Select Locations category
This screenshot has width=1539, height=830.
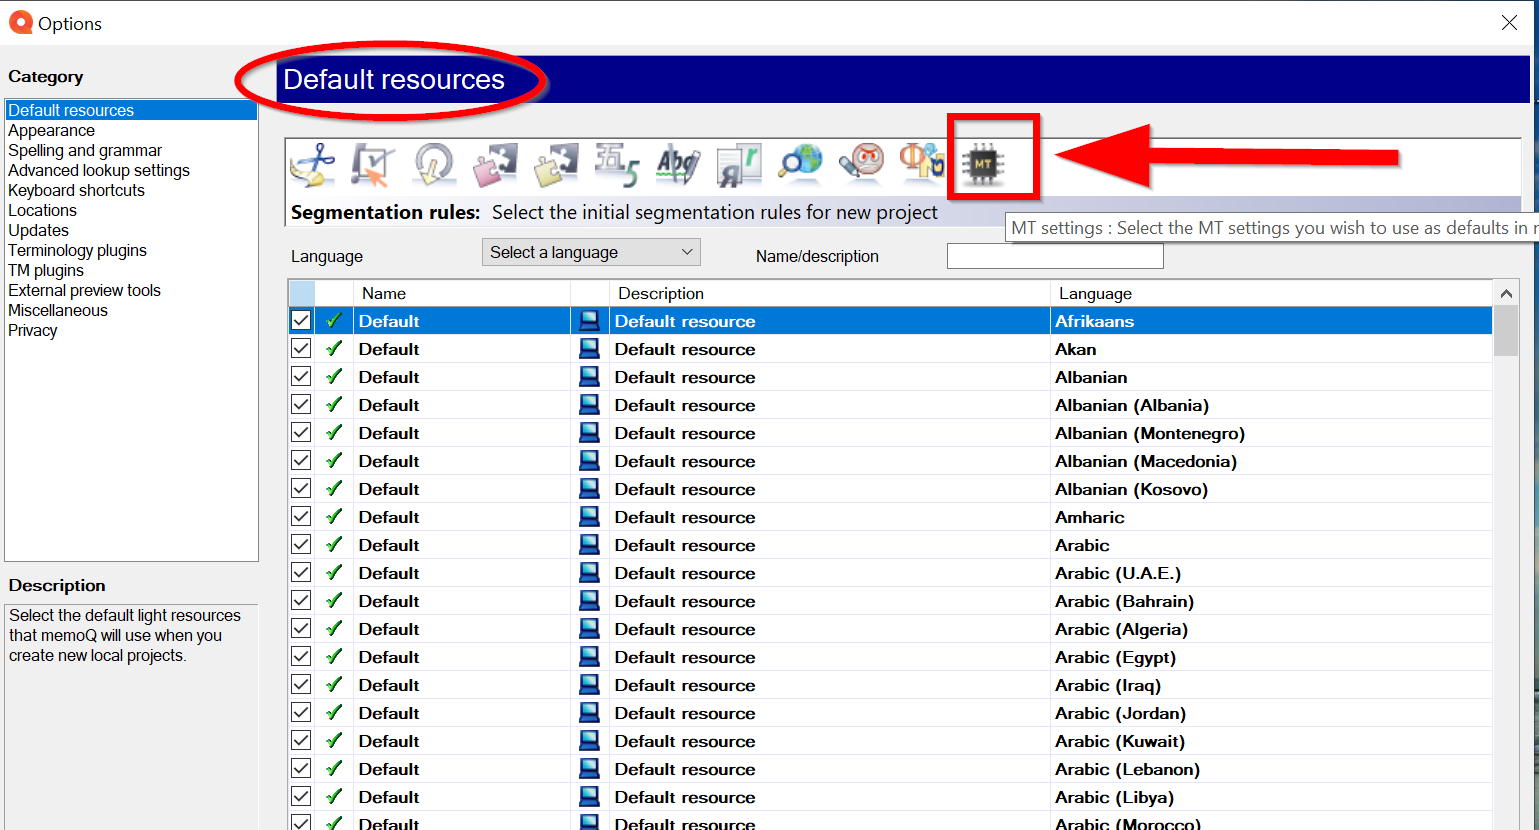coord(42,210)
